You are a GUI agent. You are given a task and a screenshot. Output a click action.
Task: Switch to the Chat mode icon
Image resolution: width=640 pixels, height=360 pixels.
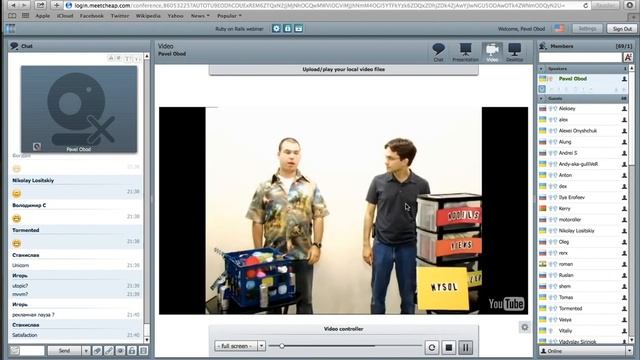click(438, 52)
